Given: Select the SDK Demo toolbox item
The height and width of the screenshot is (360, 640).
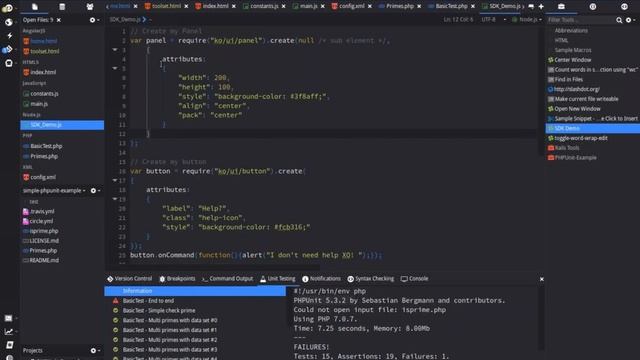Looking at the screenshot, I should (593, 129).
